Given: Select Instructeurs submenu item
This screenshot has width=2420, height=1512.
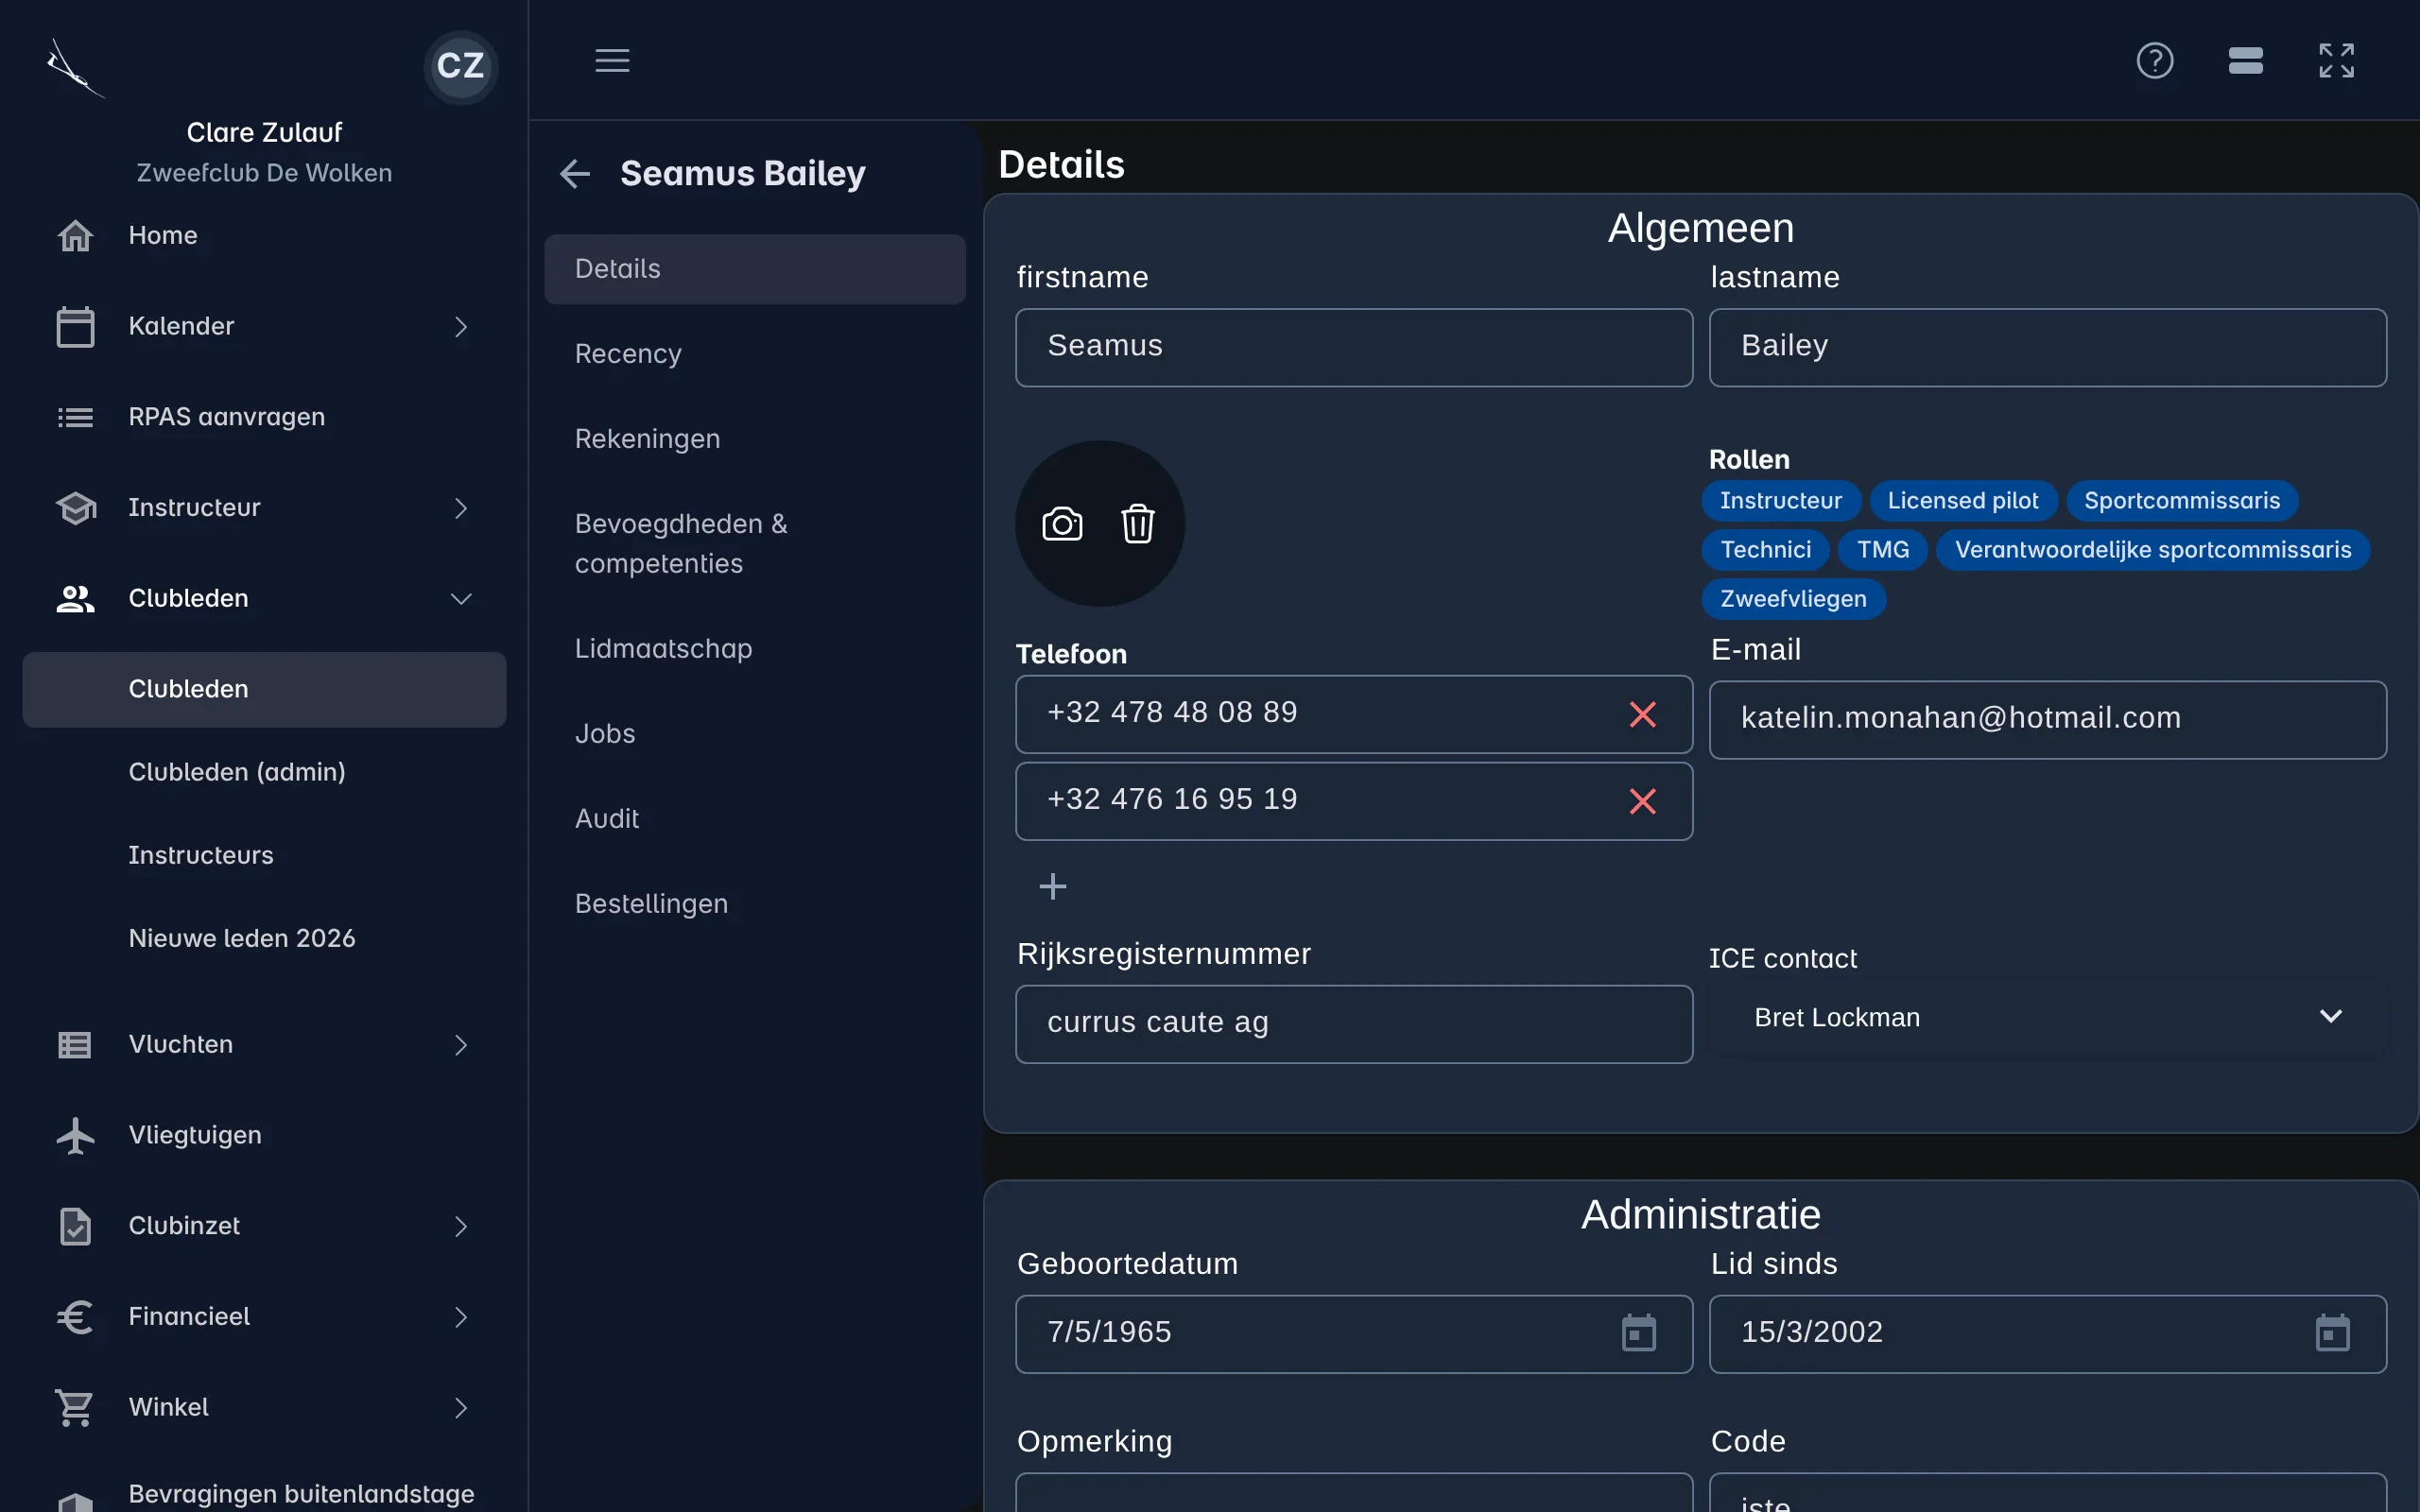Looking at the screenshot, I should click(264, 855).
